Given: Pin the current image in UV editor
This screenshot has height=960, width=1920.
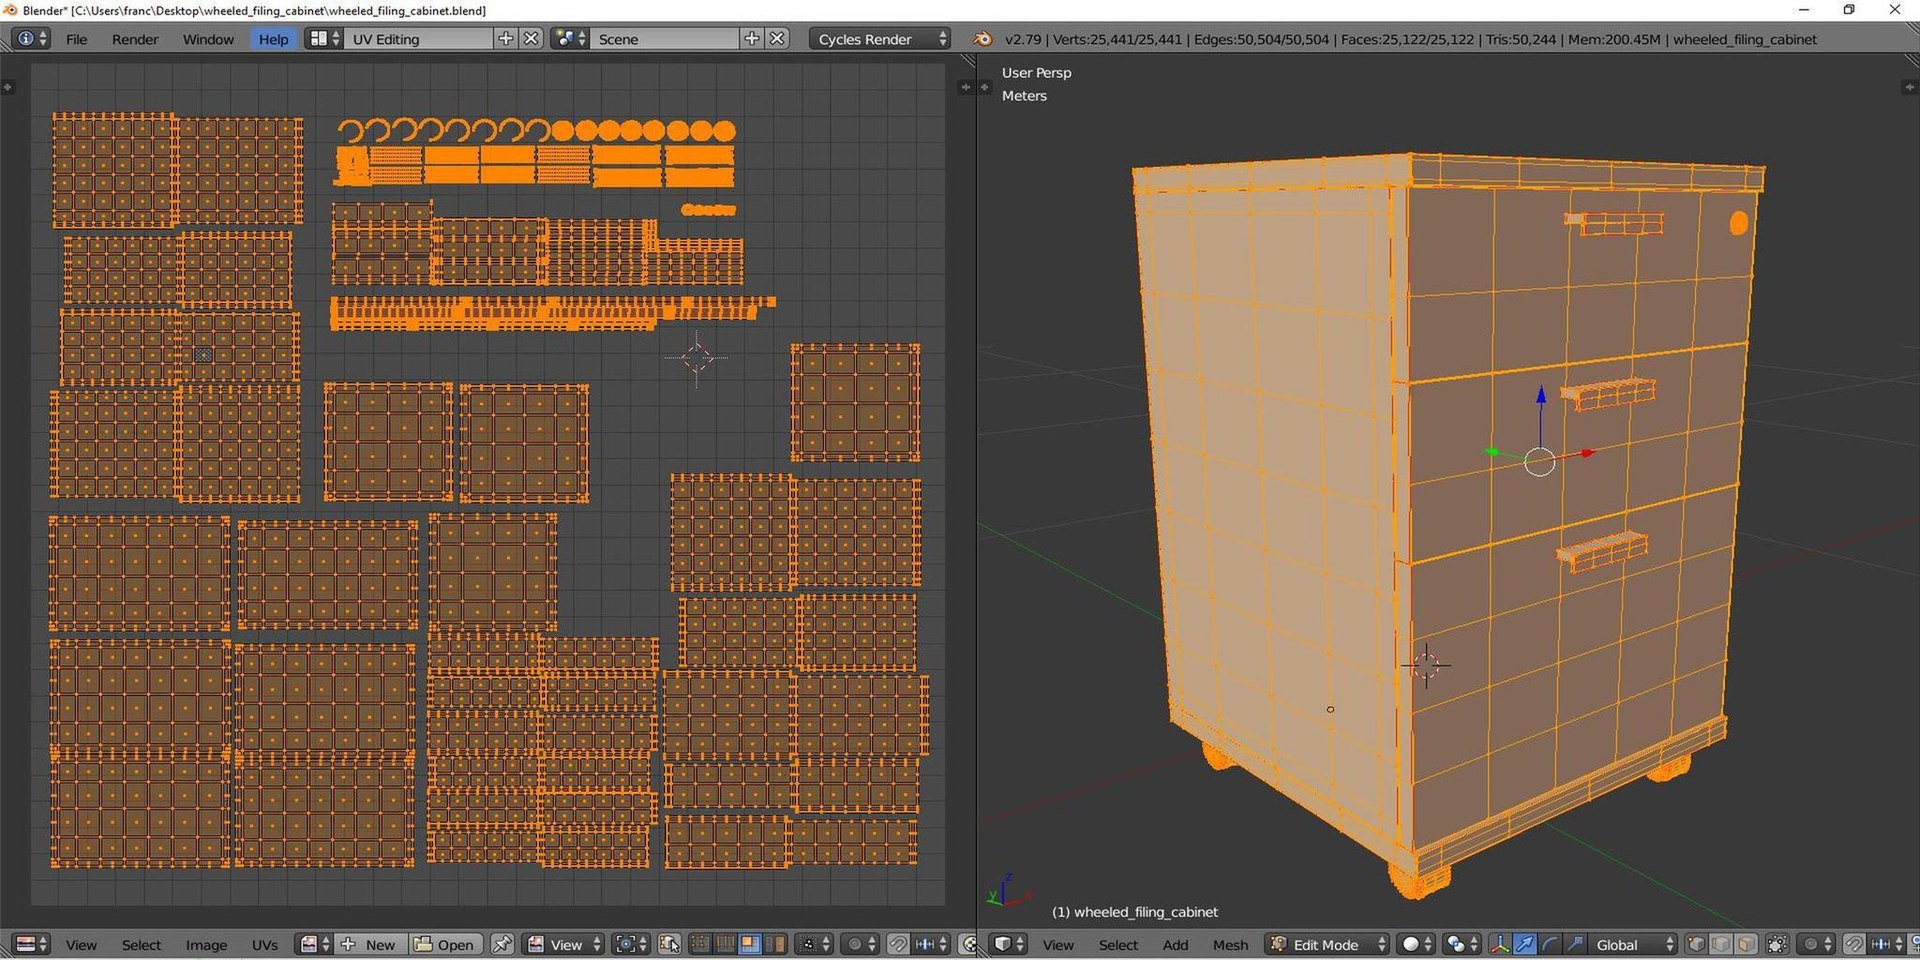Looking at the screenshot, I should click(503, 944).
